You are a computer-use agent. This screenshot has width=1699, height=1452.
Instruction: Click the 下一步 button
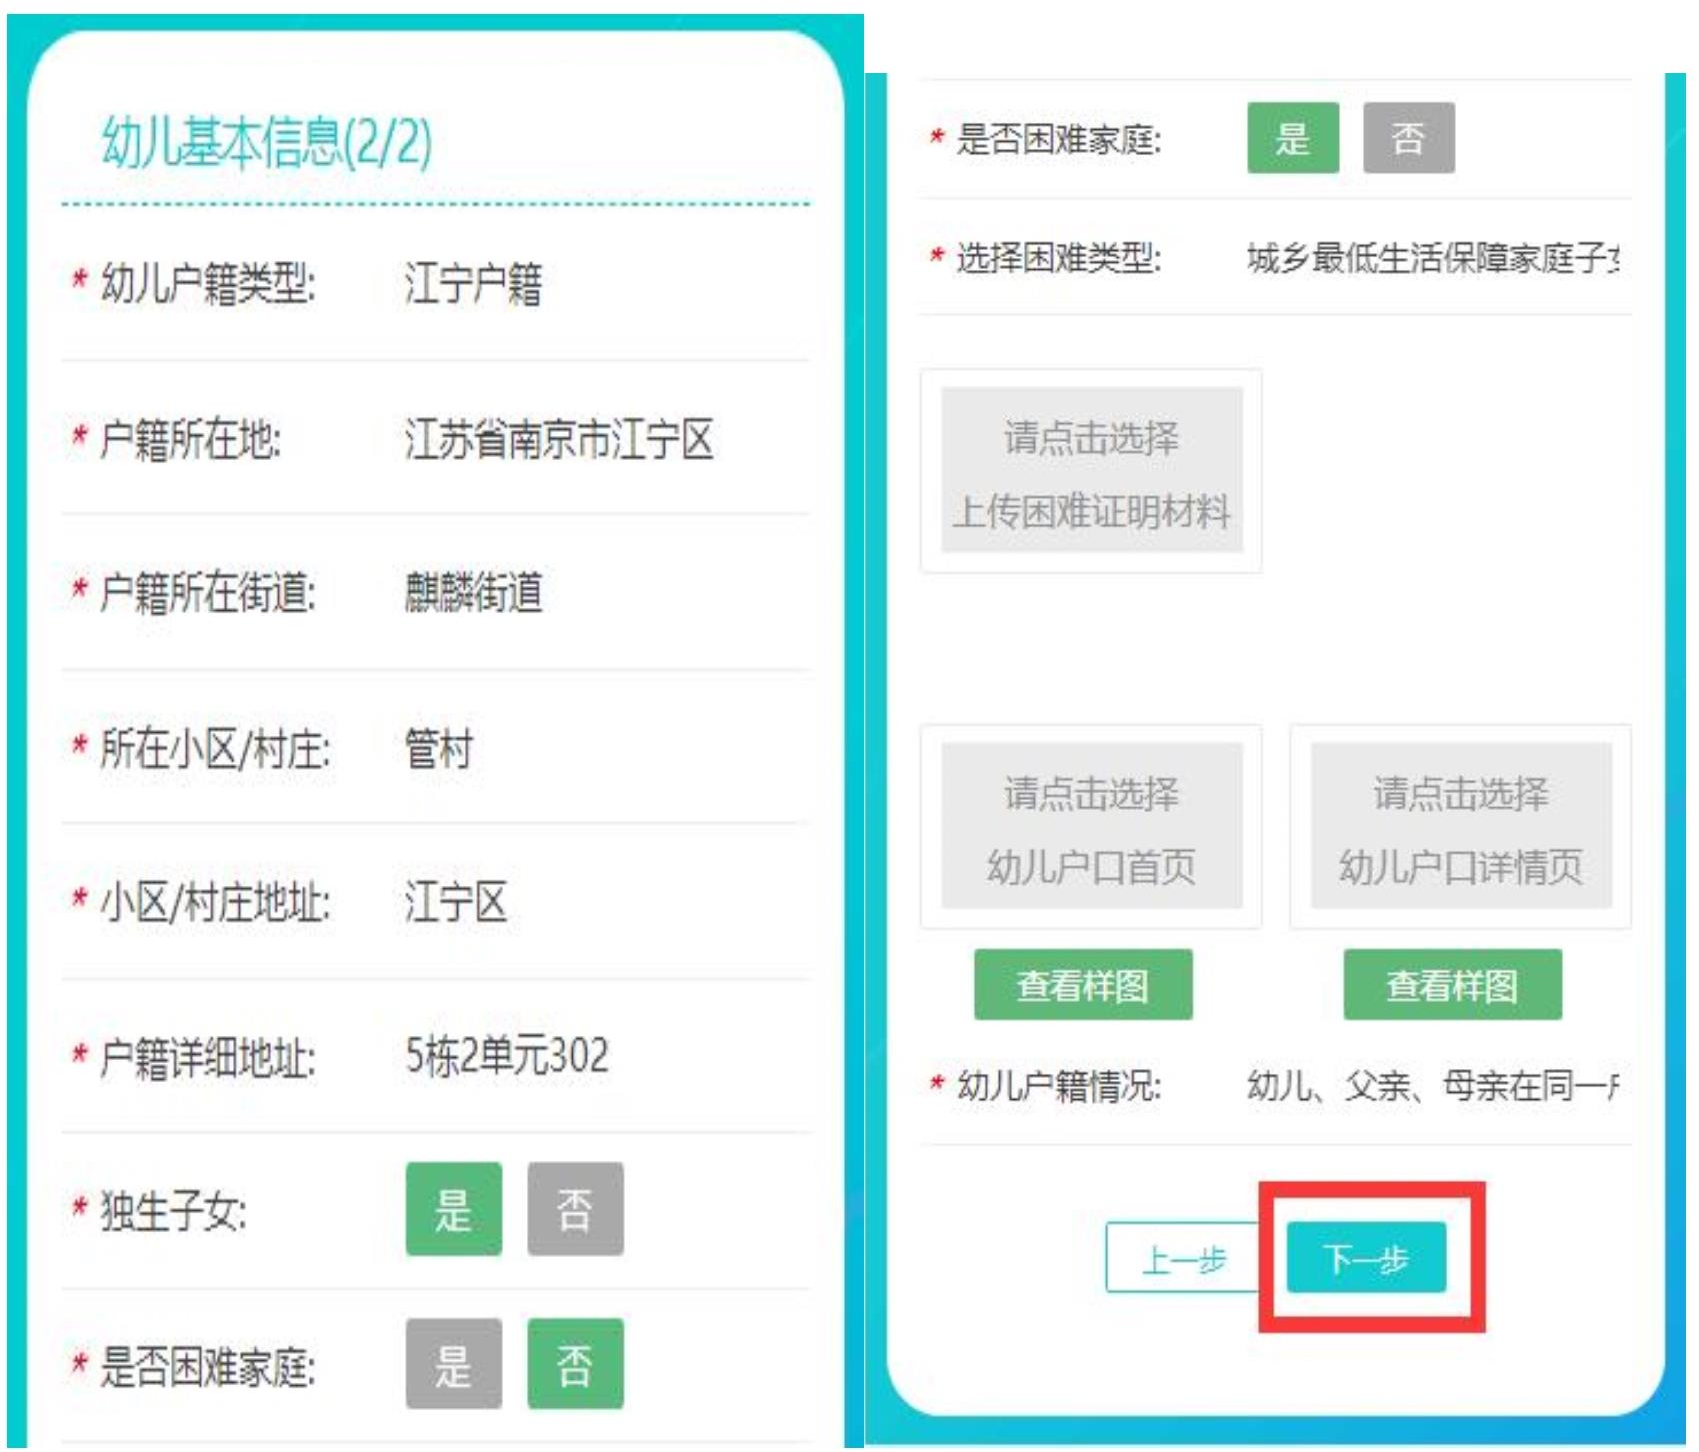(1365, 1258)
